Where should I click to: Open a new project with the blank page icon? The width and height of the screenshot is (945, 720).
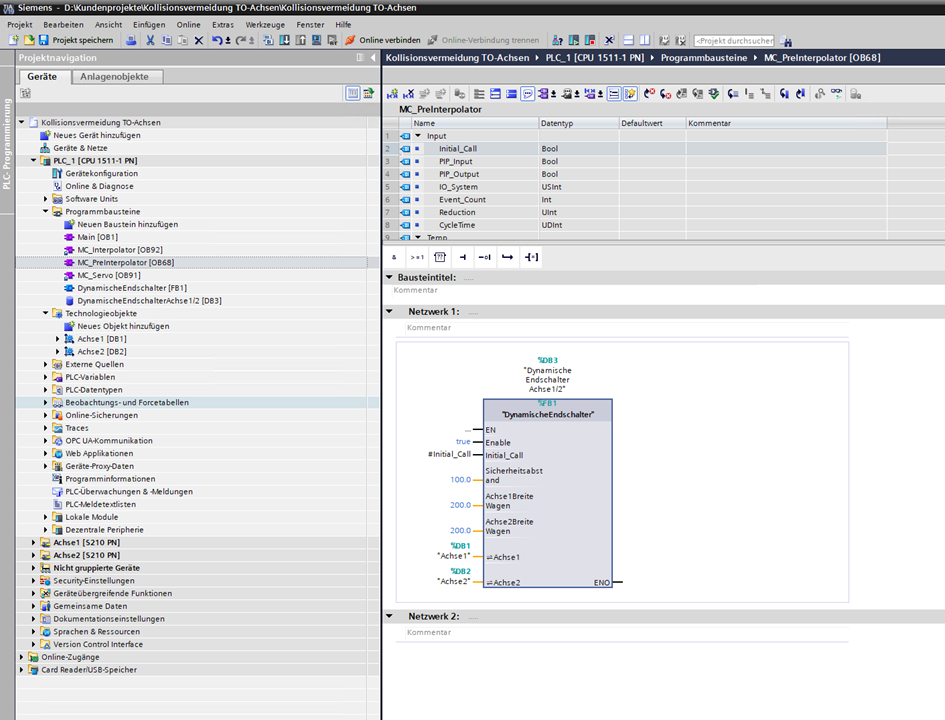[12, 40]
